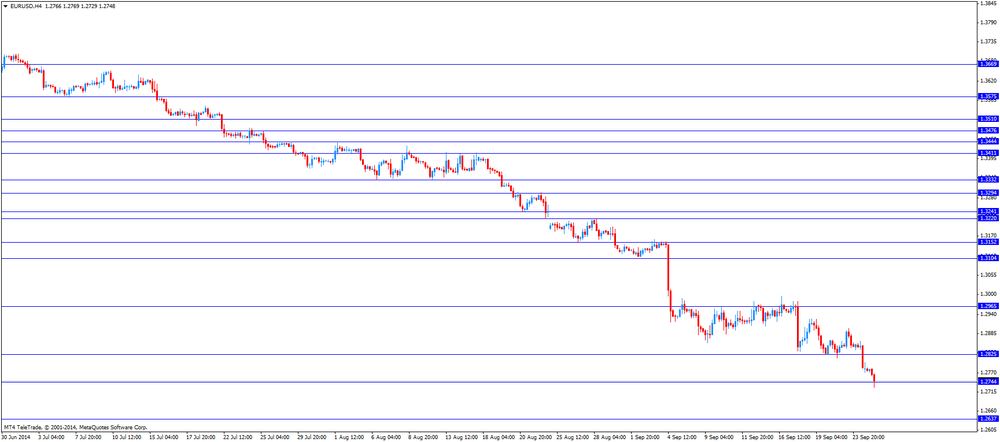Click the 1.2940 price scale value
This screenshot has width=1000, height=442.
tap(988, 314)
